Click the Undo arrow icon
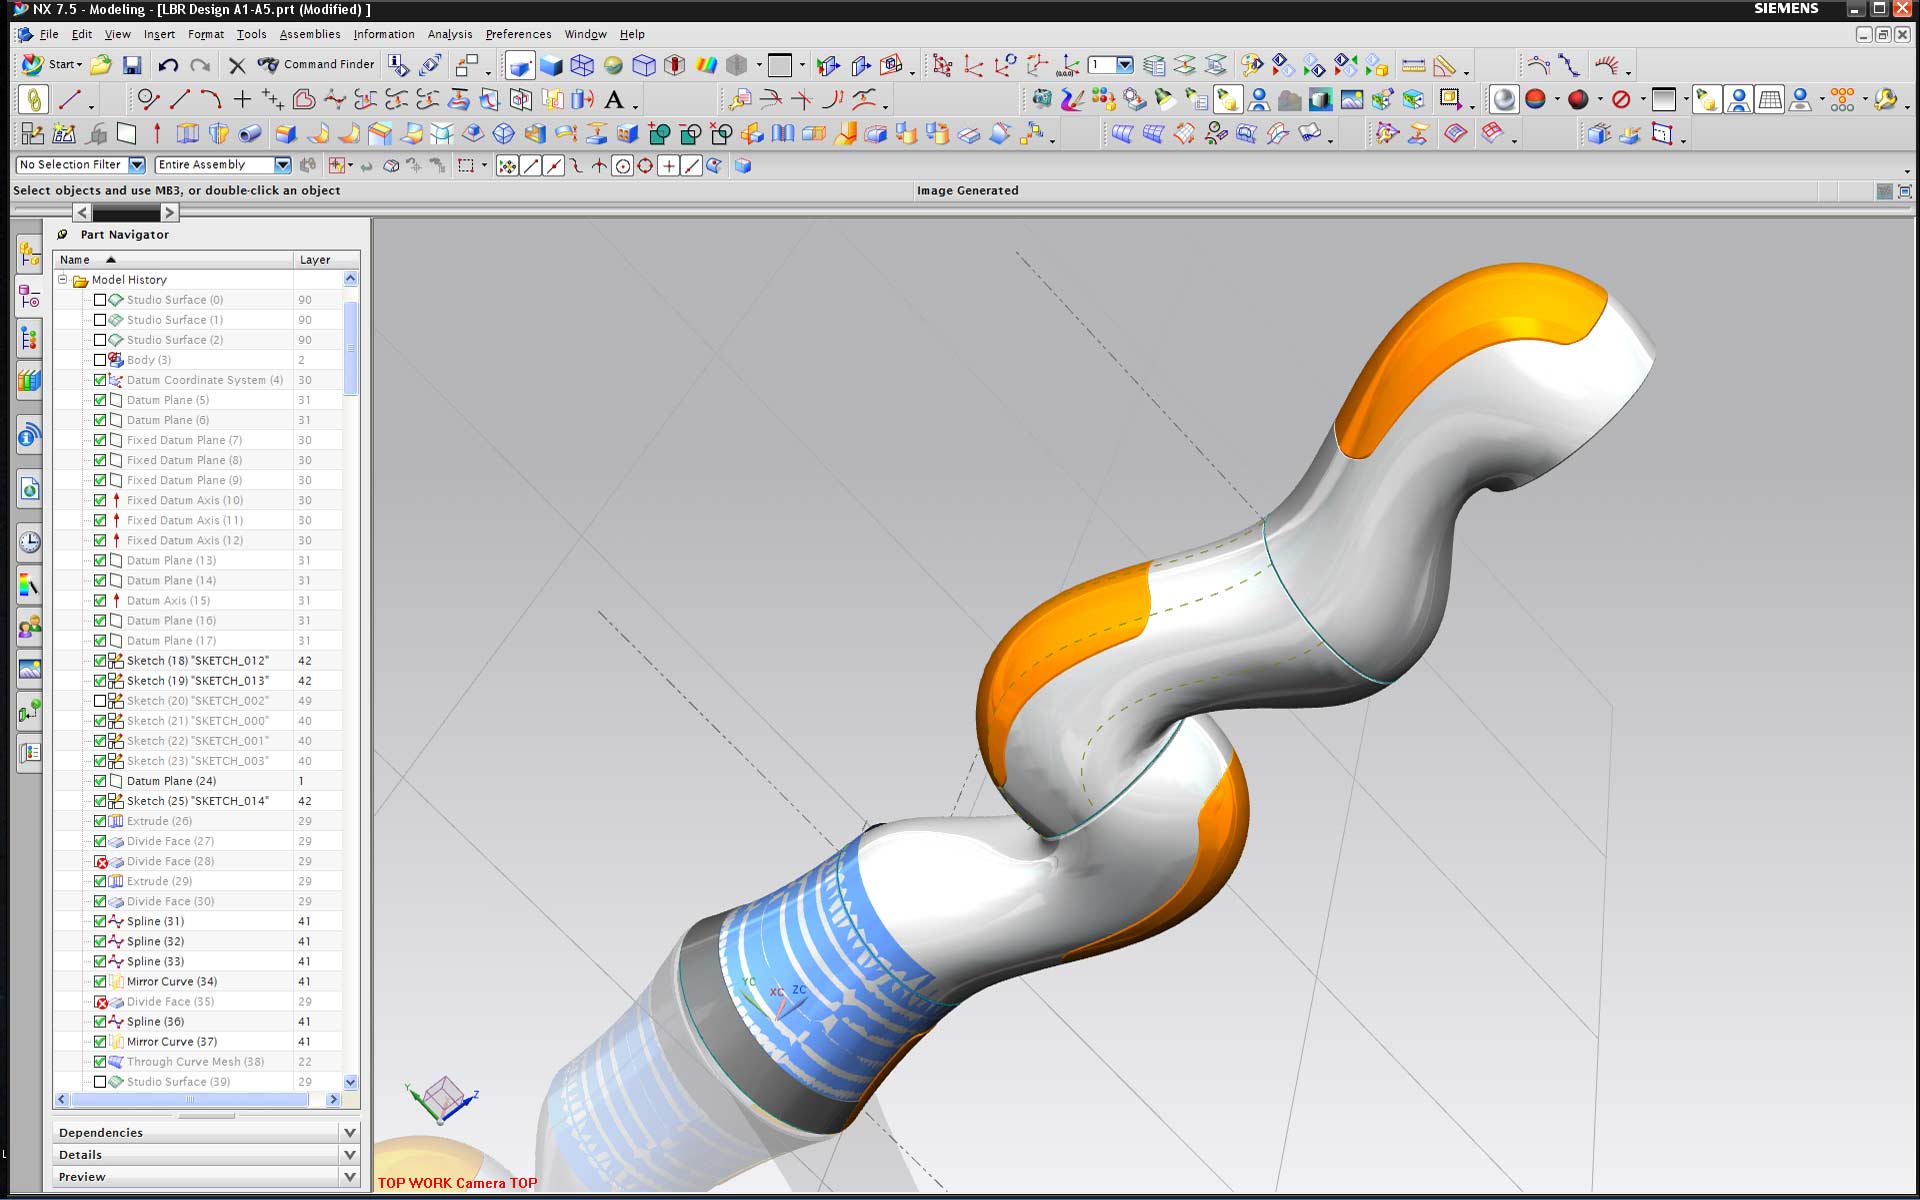 [167, 64]
